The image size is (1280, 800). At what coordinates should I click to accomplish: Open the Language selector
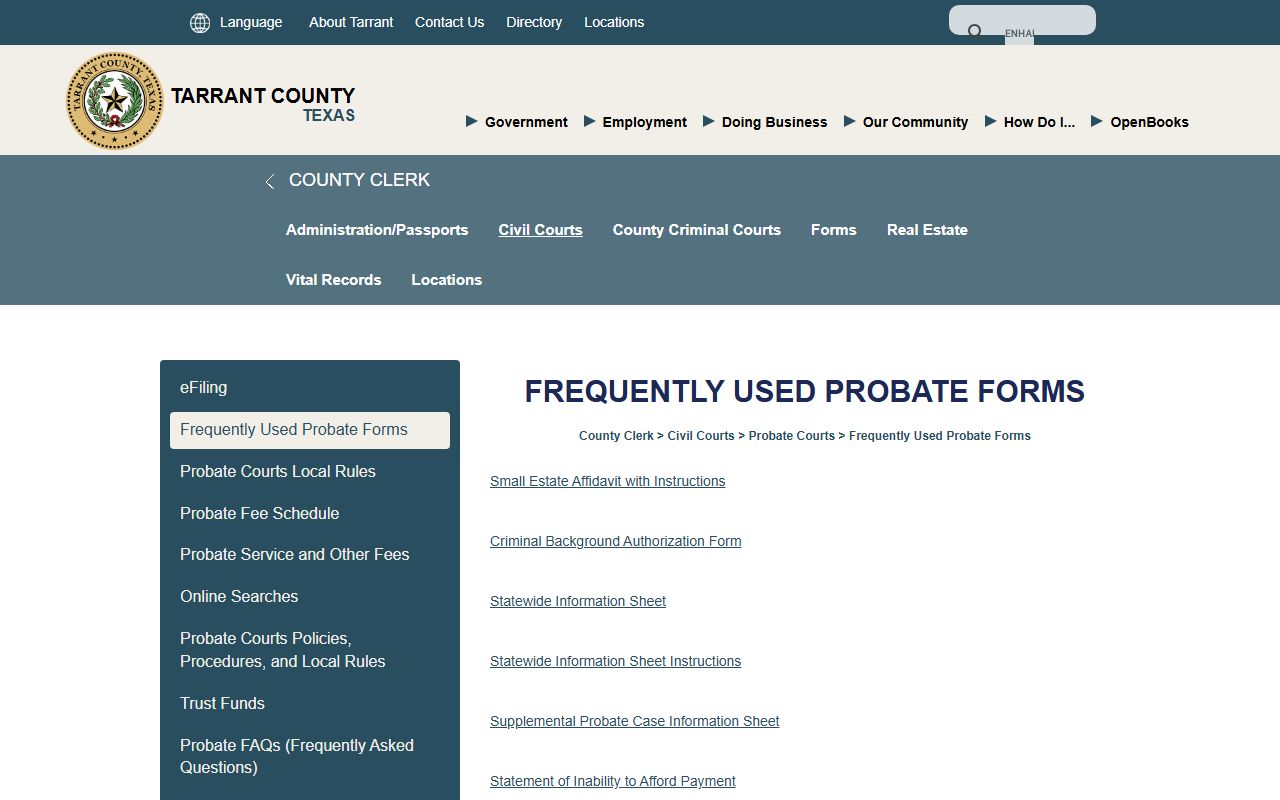coord(251,22)
